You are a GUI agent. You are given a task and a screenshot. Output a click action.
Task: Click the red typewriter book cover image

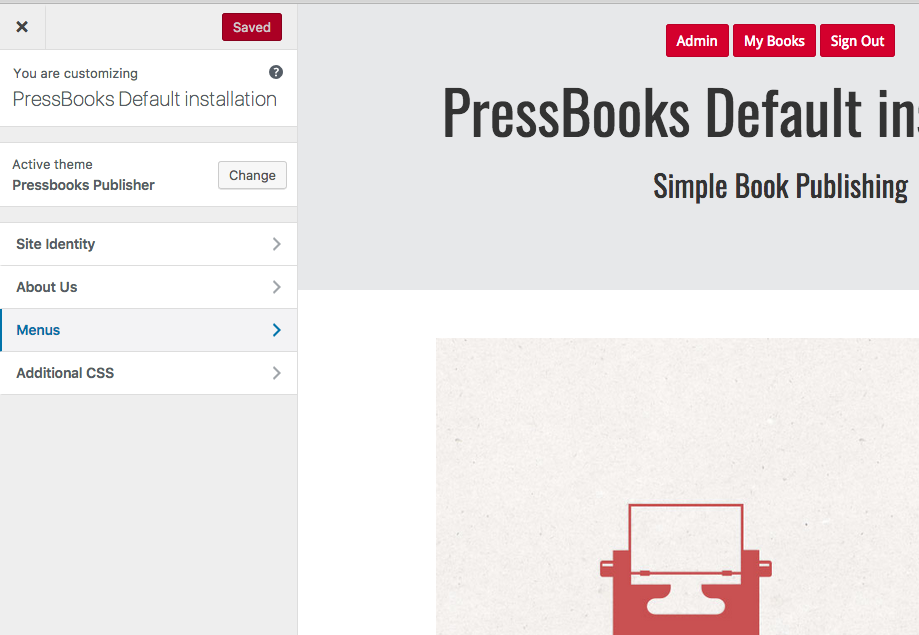[677, 487]
